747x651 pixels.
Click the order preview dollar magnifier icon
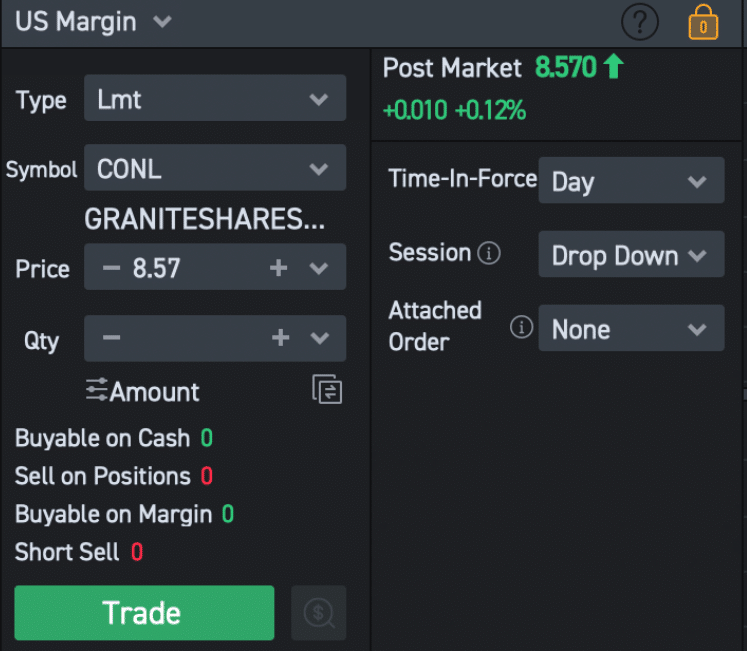tap(319, 613)
